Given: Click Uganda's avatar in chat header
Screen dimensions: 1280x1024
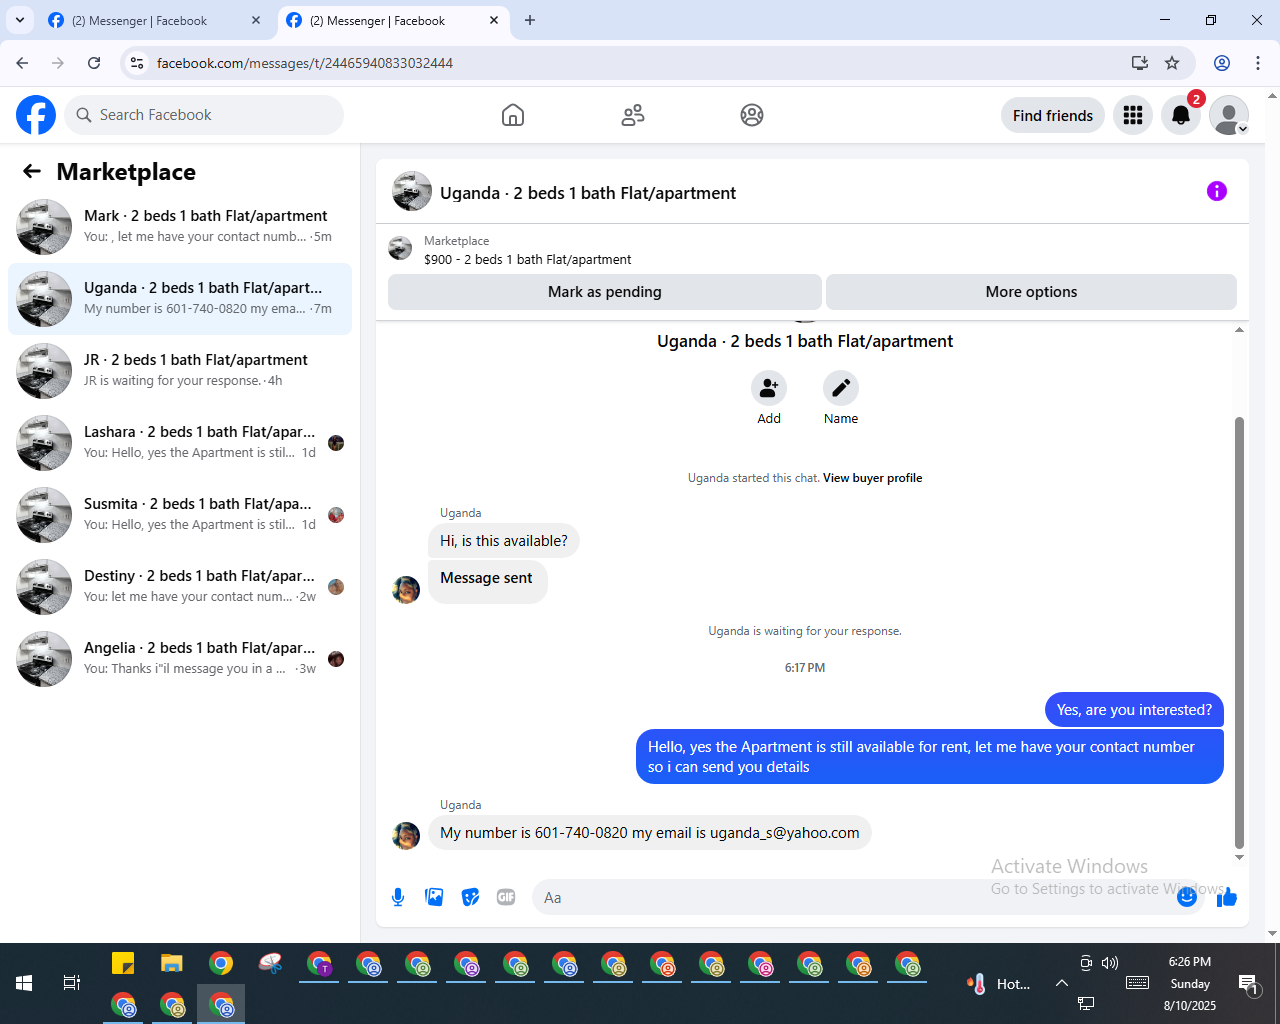Looking at the screenshot, I should tap(412, 191).
